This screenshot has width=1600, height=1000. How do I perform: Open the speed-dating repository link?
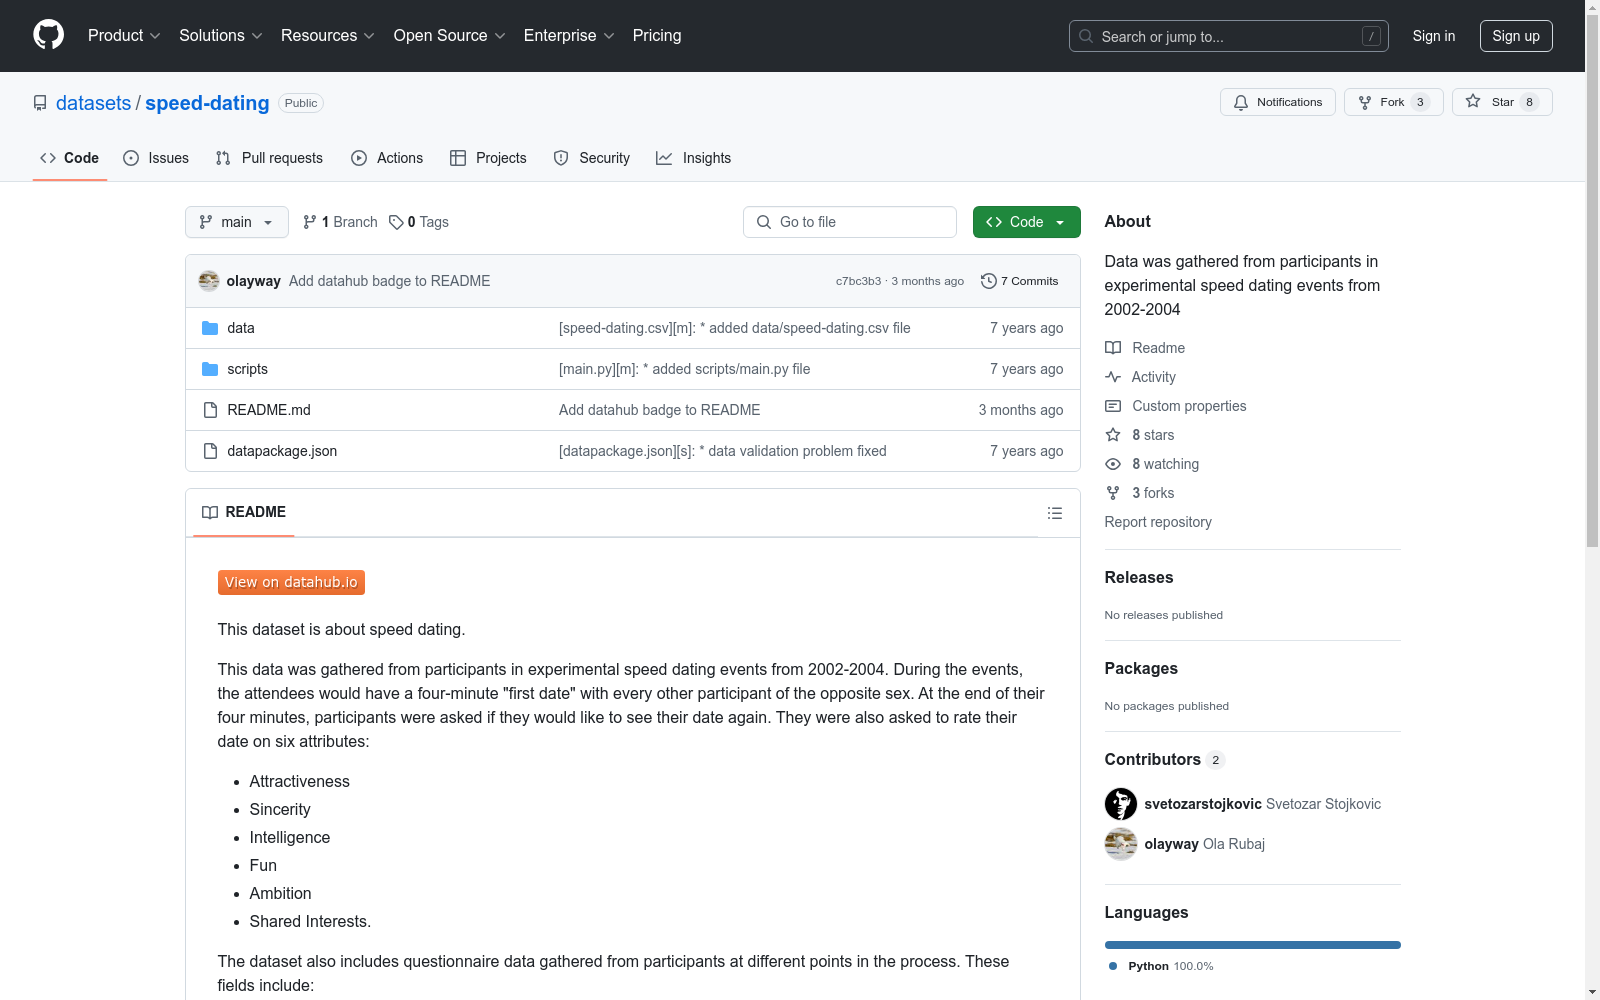pos(207,103)
